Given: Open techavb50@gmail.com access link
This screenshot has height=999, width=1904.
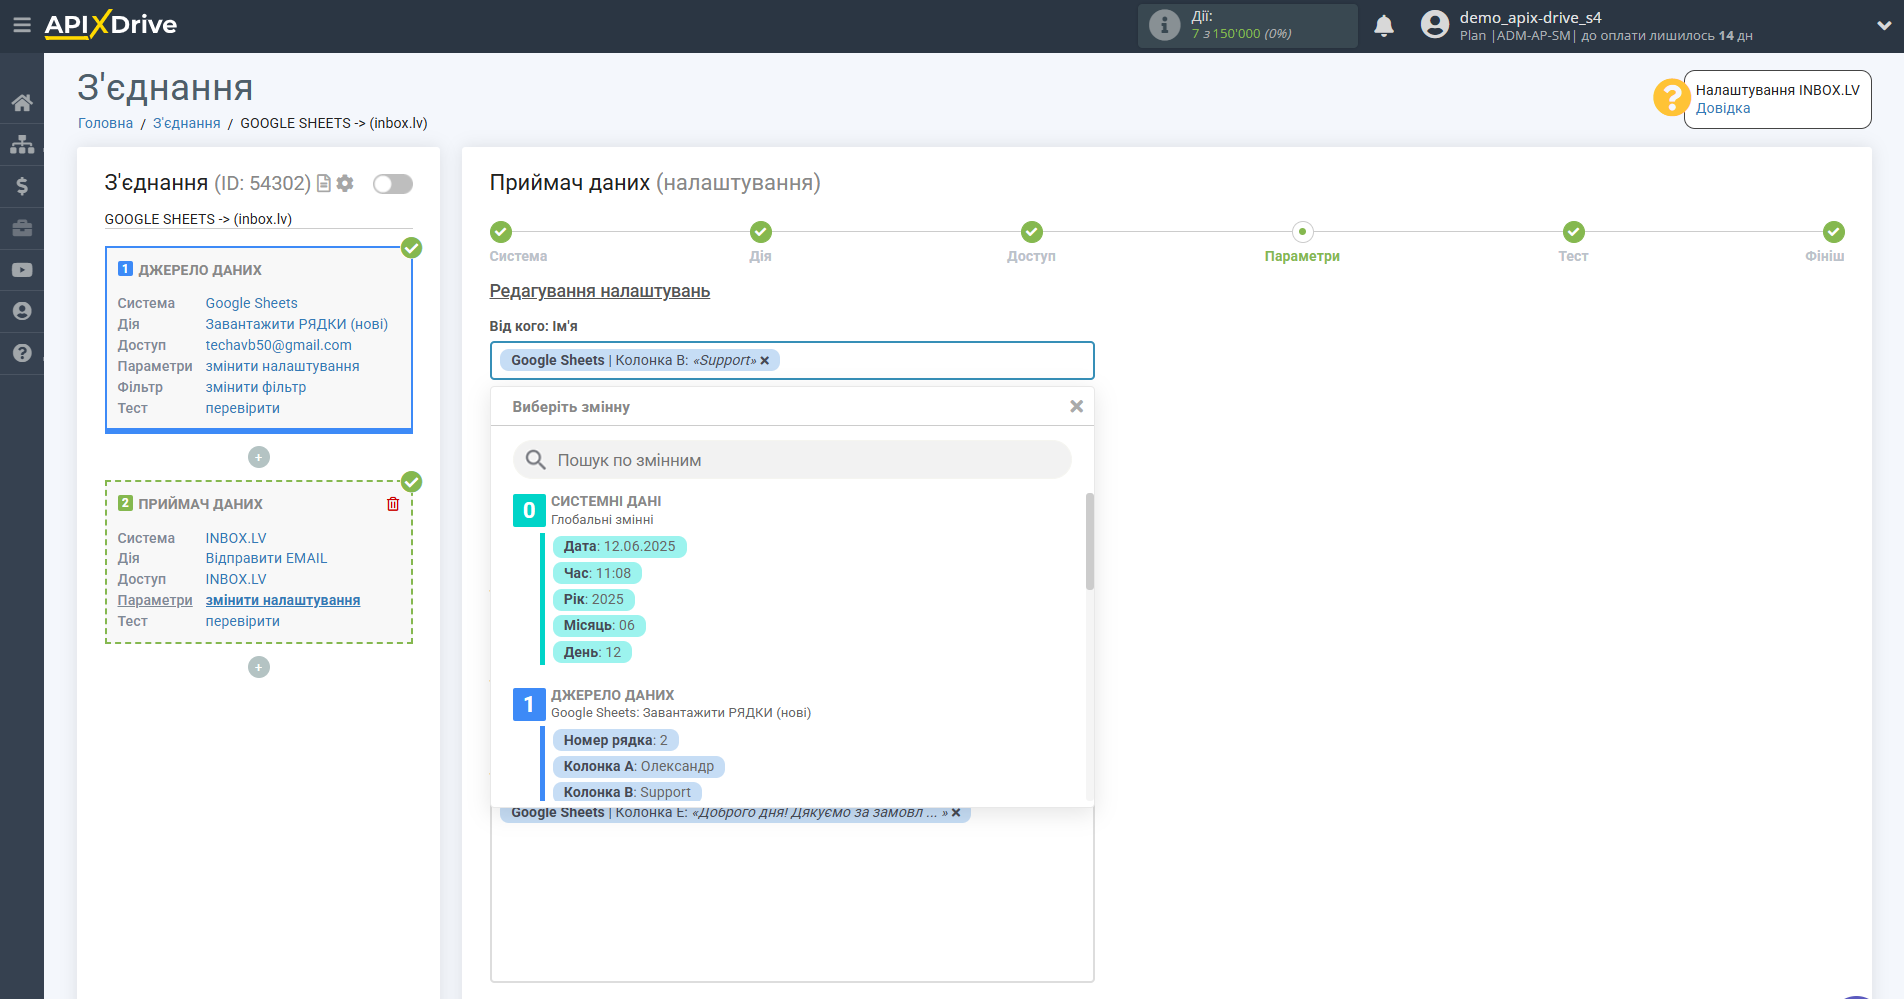Looking at the screenshot, I should [278, 345].
